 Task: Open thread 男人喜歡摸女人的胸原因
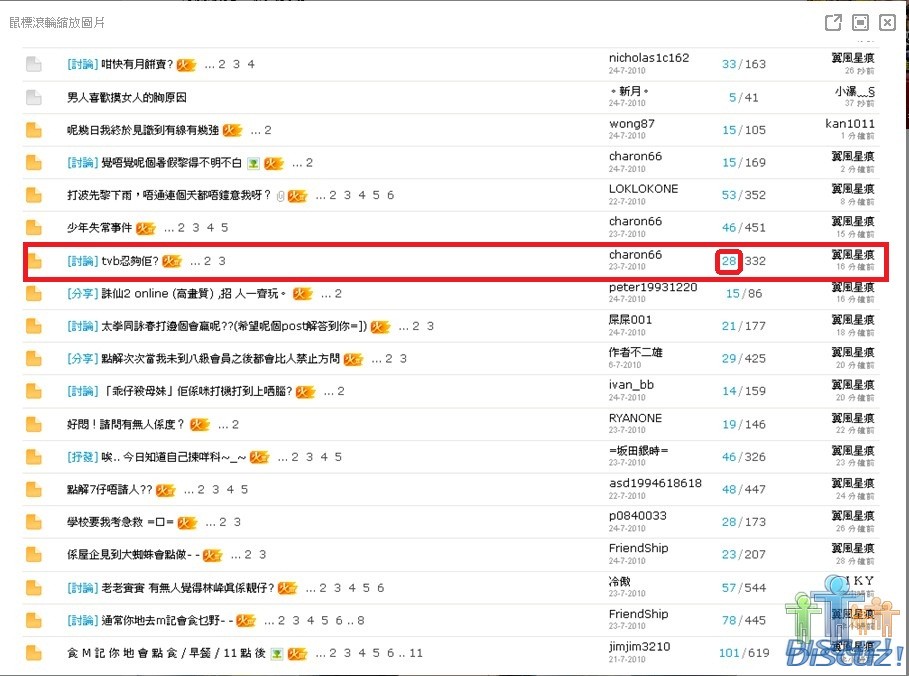pyautogui.click(x=126, y=97)
